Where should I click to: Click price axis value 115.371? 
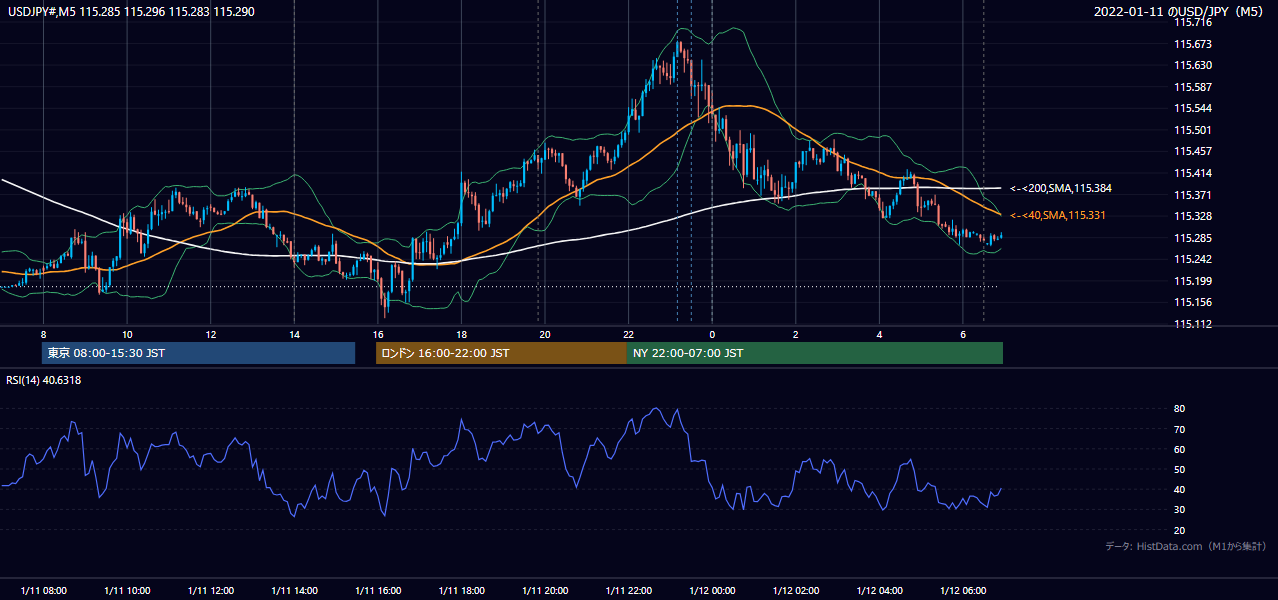pos(1192,195)
